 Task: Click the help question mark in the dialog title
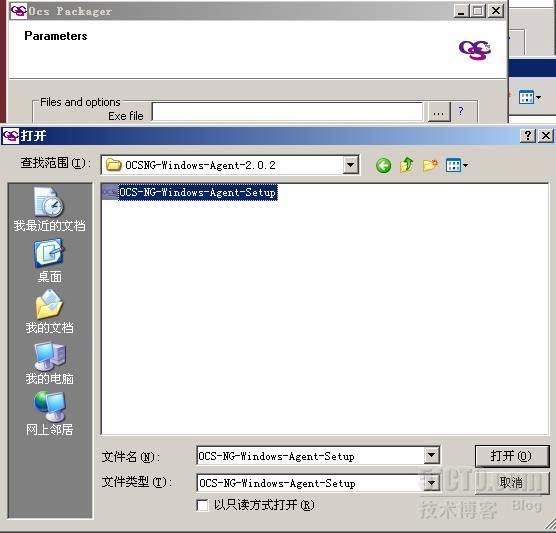click(528, 135)
